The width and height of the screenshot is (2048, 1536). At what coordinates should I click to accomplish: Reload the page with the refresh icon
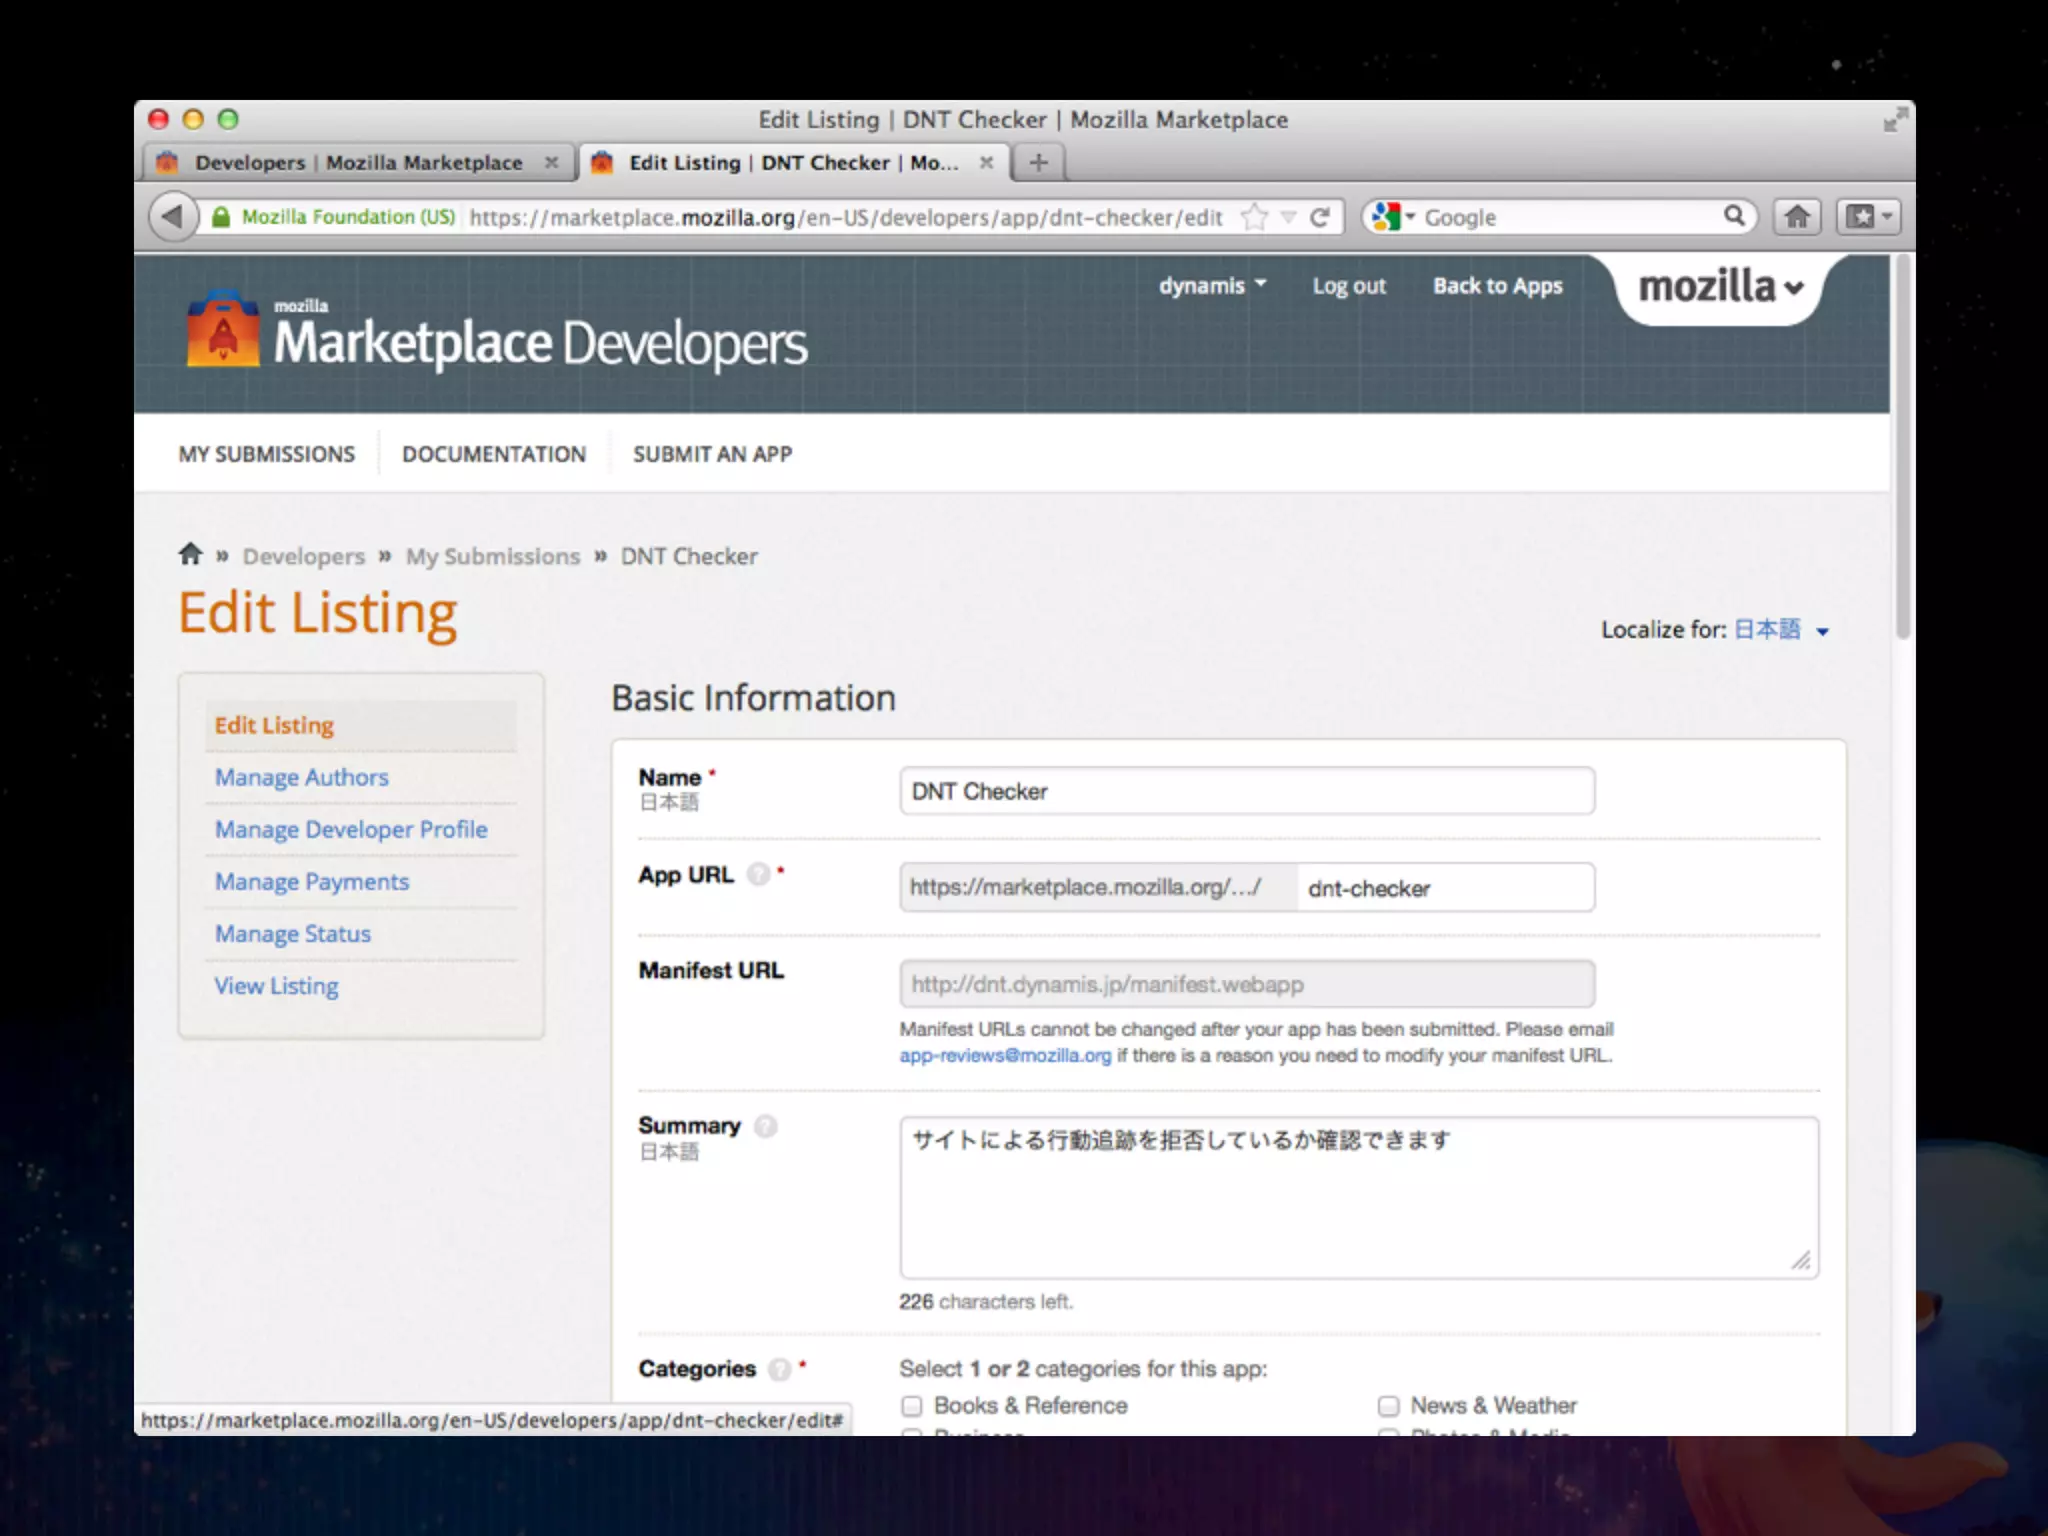(1320, 217)
